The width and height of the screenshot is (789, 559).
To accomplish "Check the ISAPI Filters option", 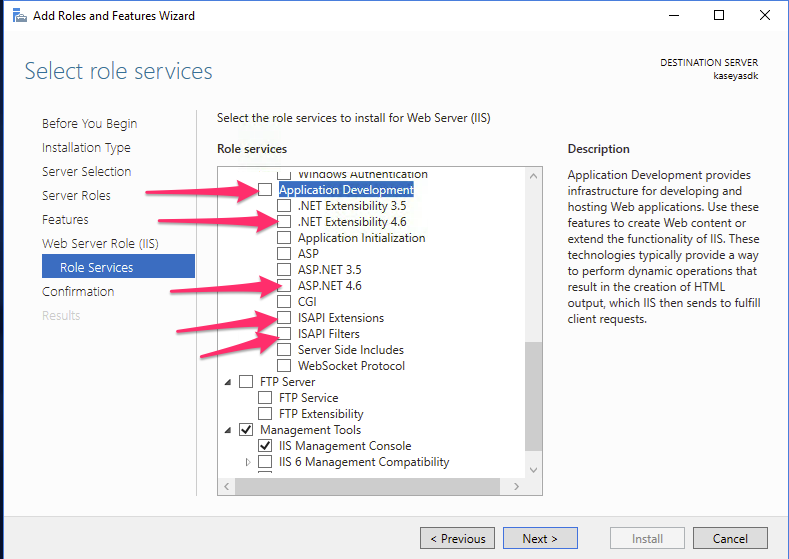I will point(284,334).
